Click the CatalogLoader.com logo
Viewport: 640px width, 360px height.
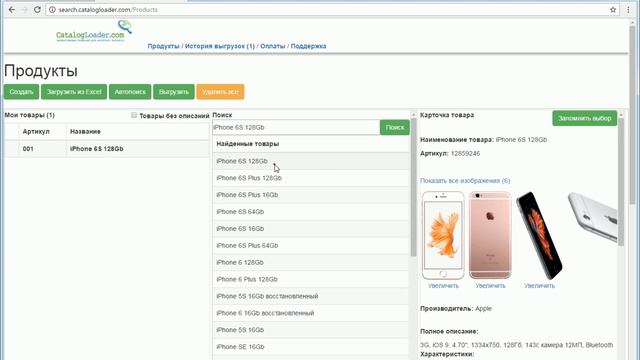94,31
